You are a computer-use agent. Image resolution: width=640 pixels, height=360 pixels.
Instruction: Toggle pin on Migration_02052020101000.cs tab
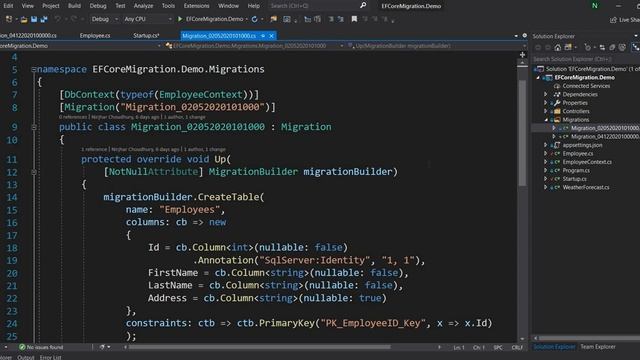point(263,36)
